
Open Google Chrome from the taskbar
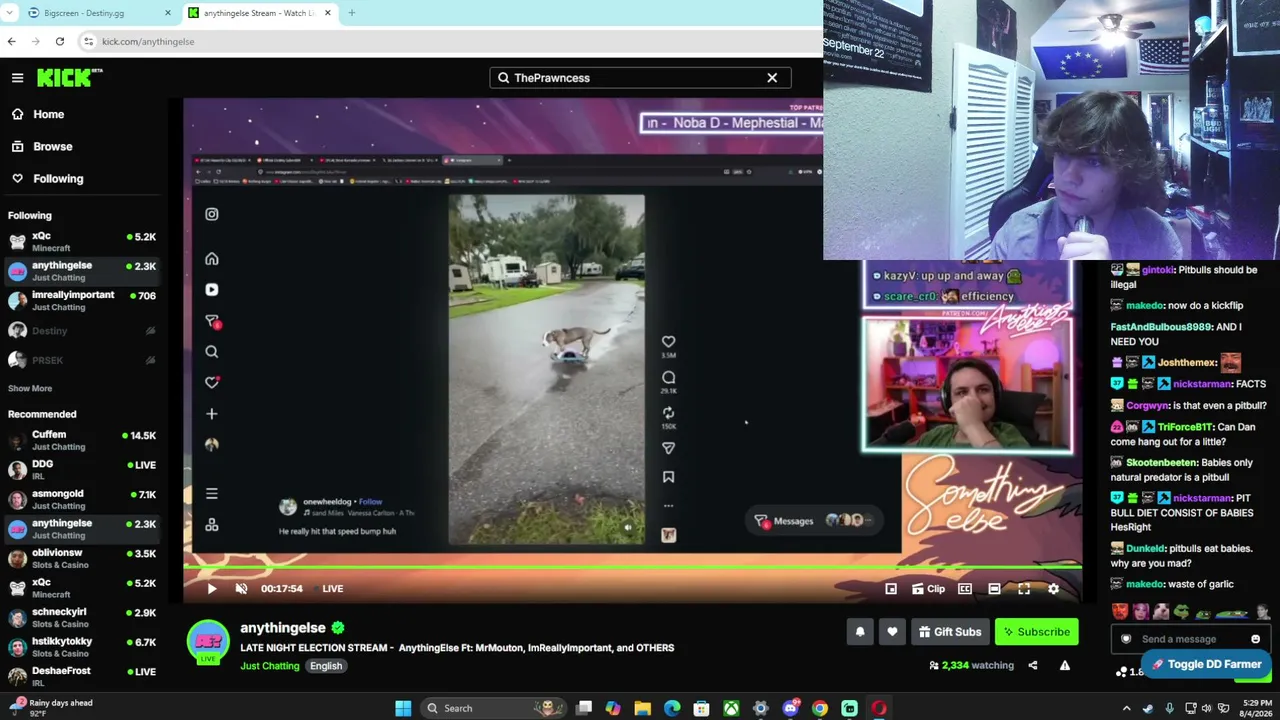click(820, 708)
